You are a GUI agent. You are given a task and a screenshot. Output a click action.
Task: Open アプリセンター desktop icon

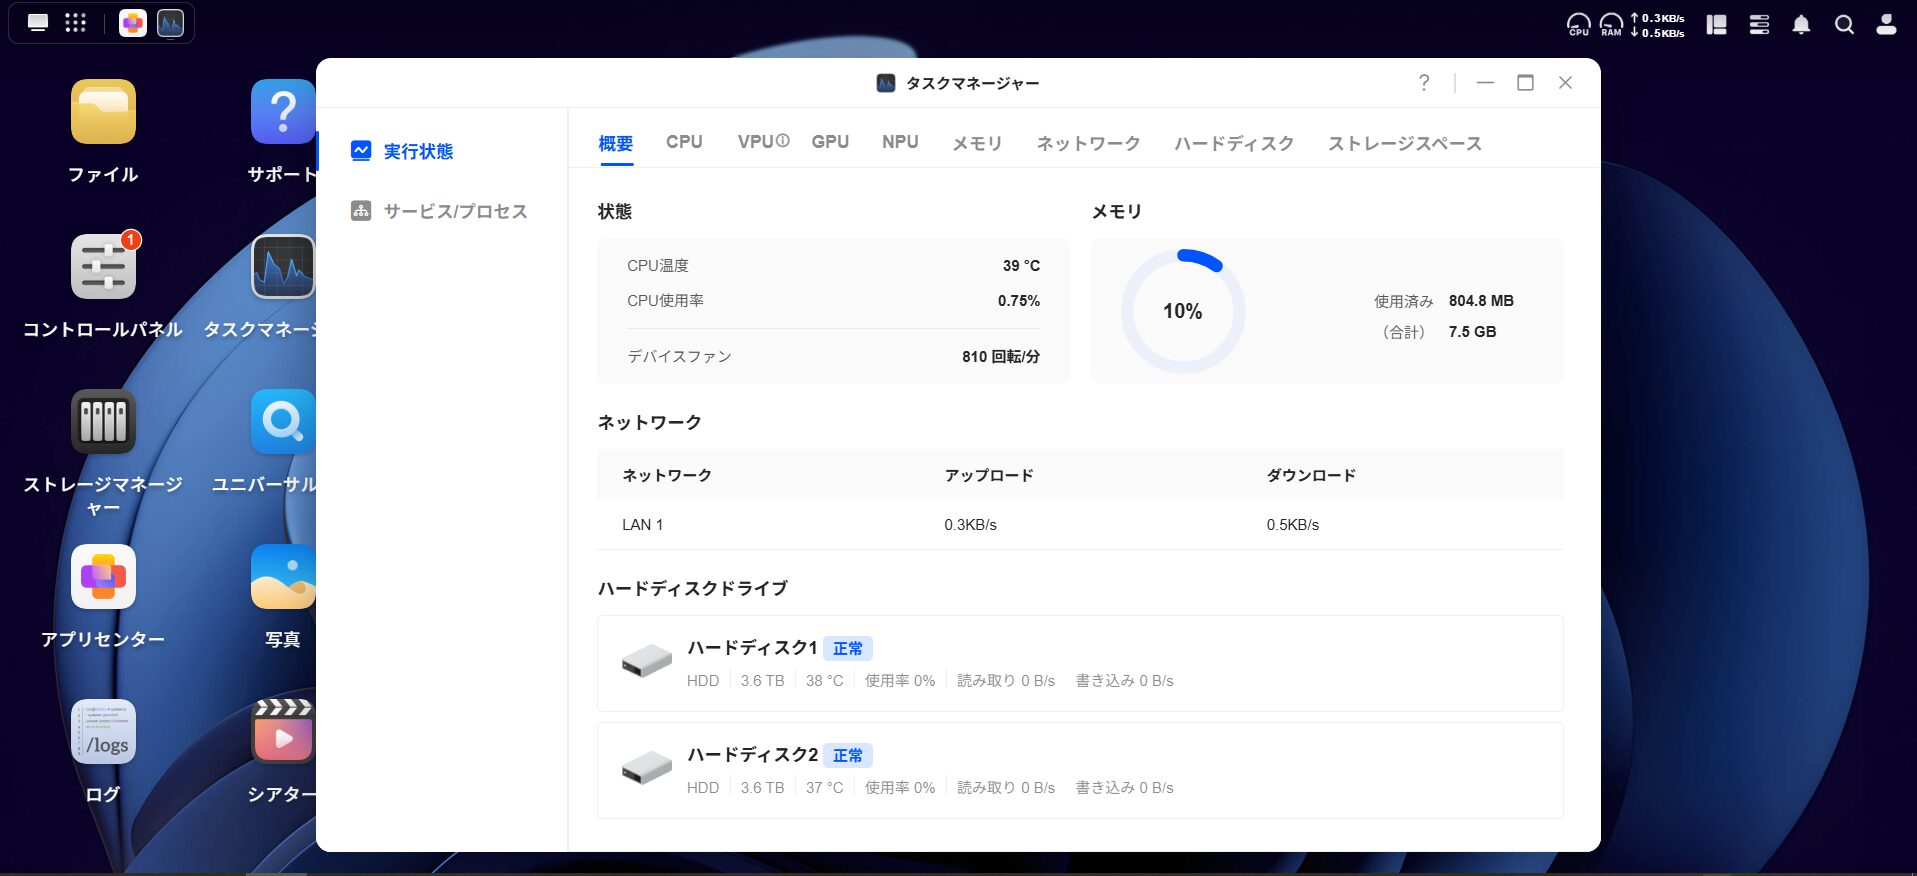click(103, 577)
